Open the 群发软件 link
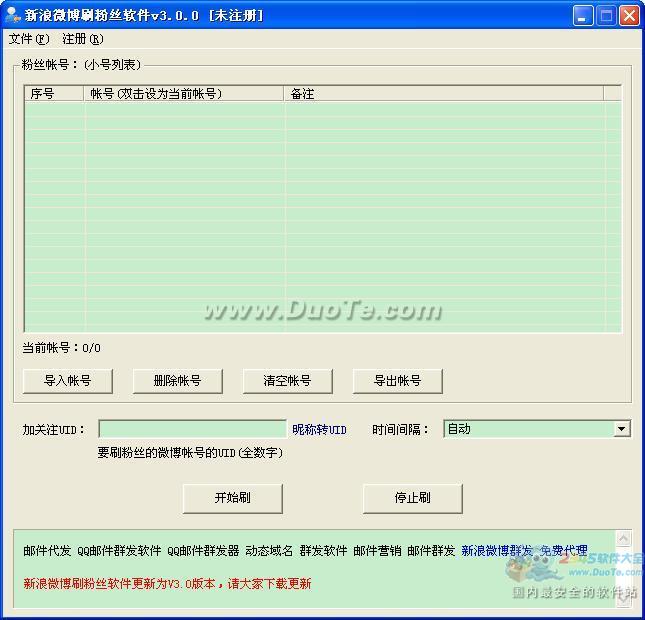Viewport: 645px width, 620px height. [x=323, y=551]
